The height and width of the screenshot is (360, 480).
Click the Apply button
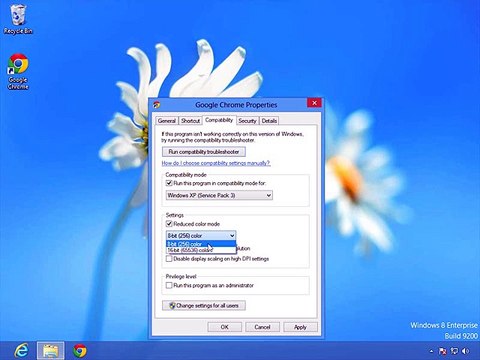(x=300, y=327)
